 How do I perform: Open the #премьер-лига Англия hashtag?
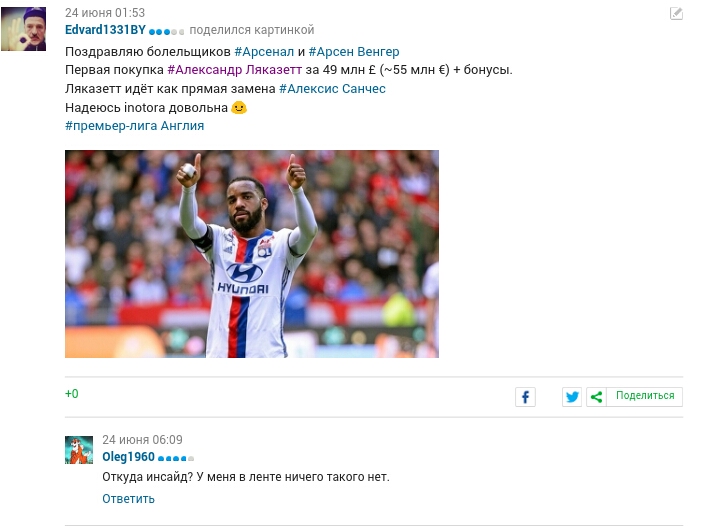pos(135,126)
